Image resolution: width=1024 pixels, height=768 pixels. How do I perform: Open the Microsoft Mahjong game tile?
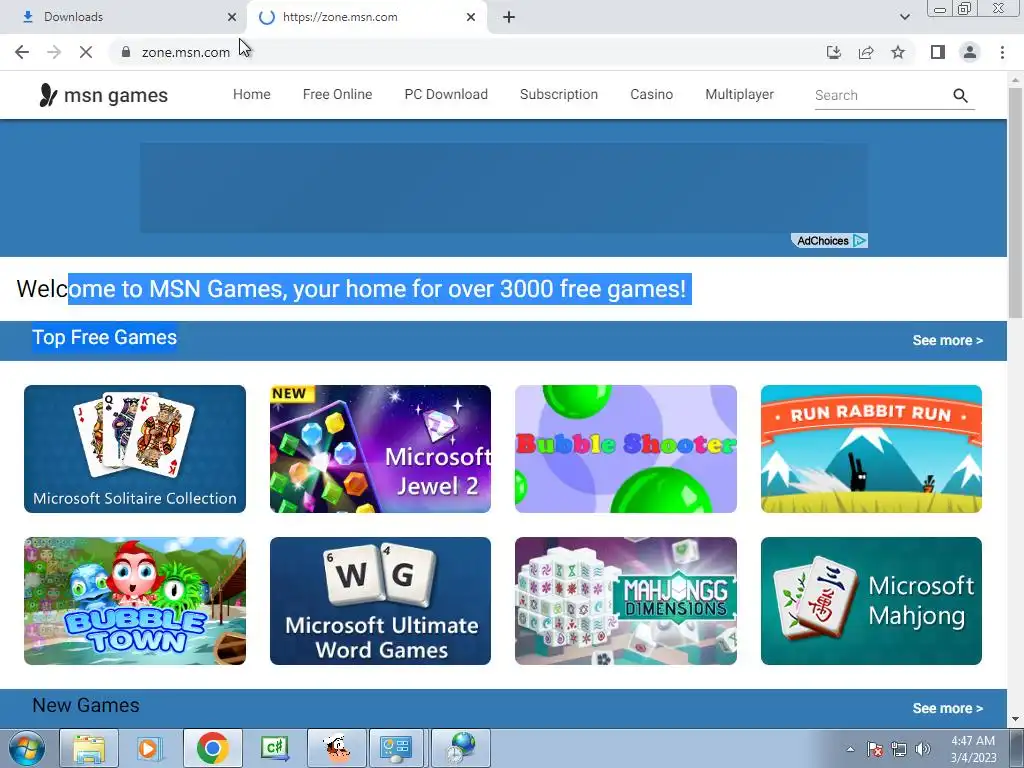(x=871, y=601)
